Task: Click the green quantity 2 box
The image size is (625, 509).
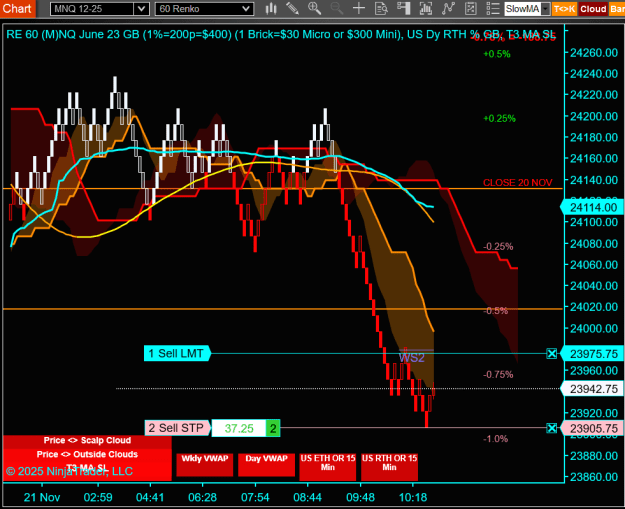Action: point(273,428)
